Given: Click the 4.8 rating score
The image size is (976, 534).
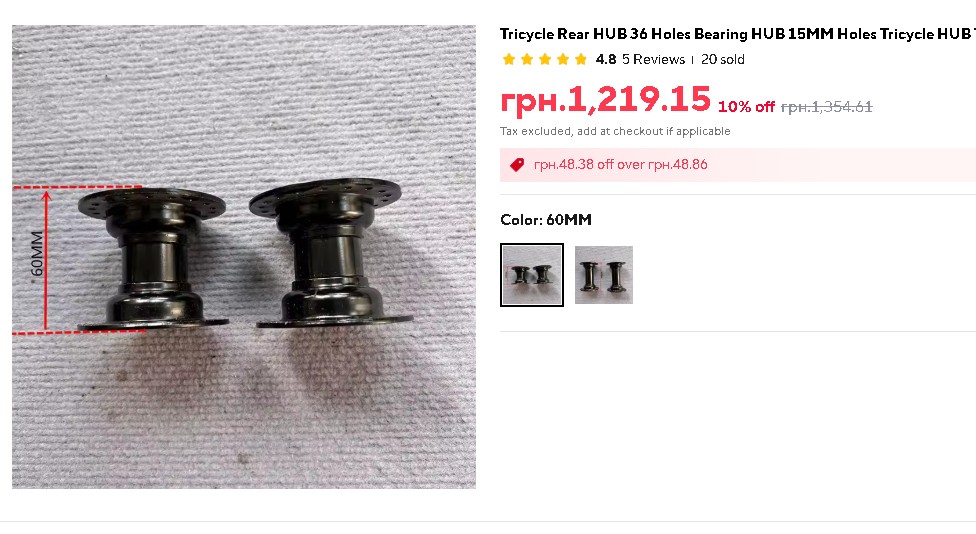Looking at the screenshot, I should 606,59.
